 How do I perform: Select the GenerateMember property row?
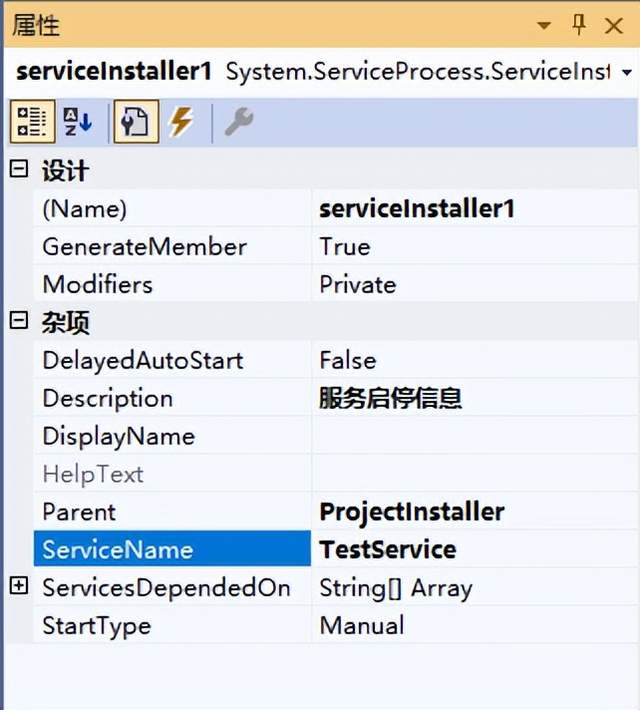[x=144, y=247]
